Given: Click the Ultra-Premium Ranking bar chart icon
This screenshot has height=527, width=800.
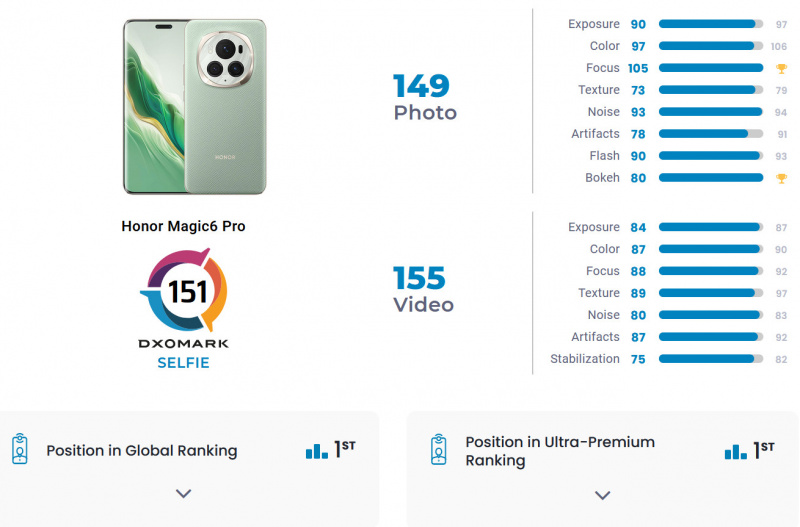Looking at the screenshot, I should pyautogui.click(x=735, y=451).
